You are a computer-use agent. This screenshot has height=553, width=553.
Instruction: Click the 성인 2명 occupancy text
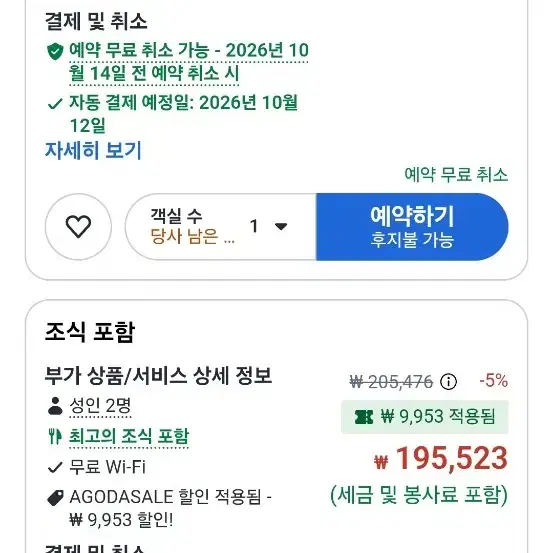click(100, 406)
